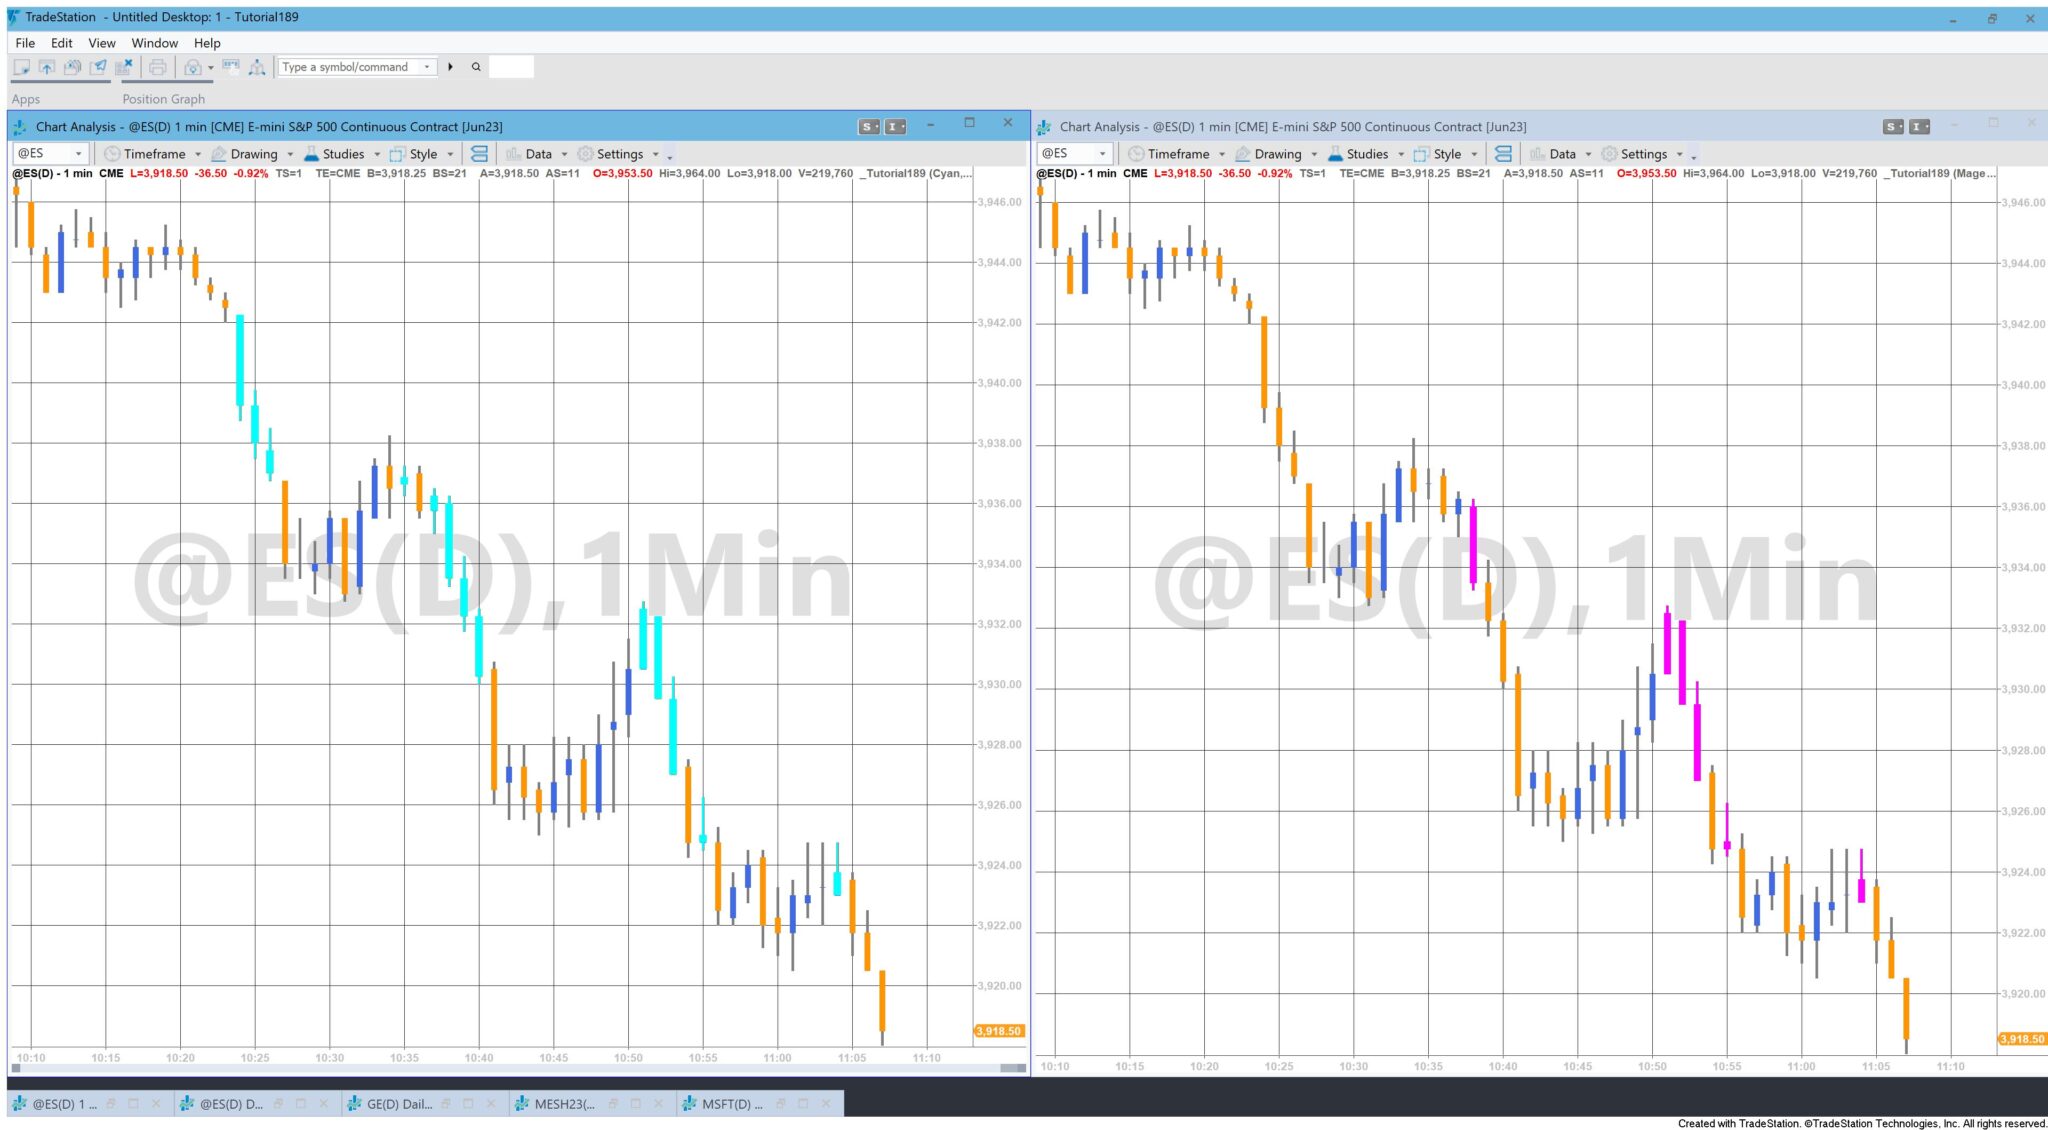Expand the Settings dropdown arrow on left chart
The width and height of the screenshot is (2048, 1130).
tap(655, 153)
